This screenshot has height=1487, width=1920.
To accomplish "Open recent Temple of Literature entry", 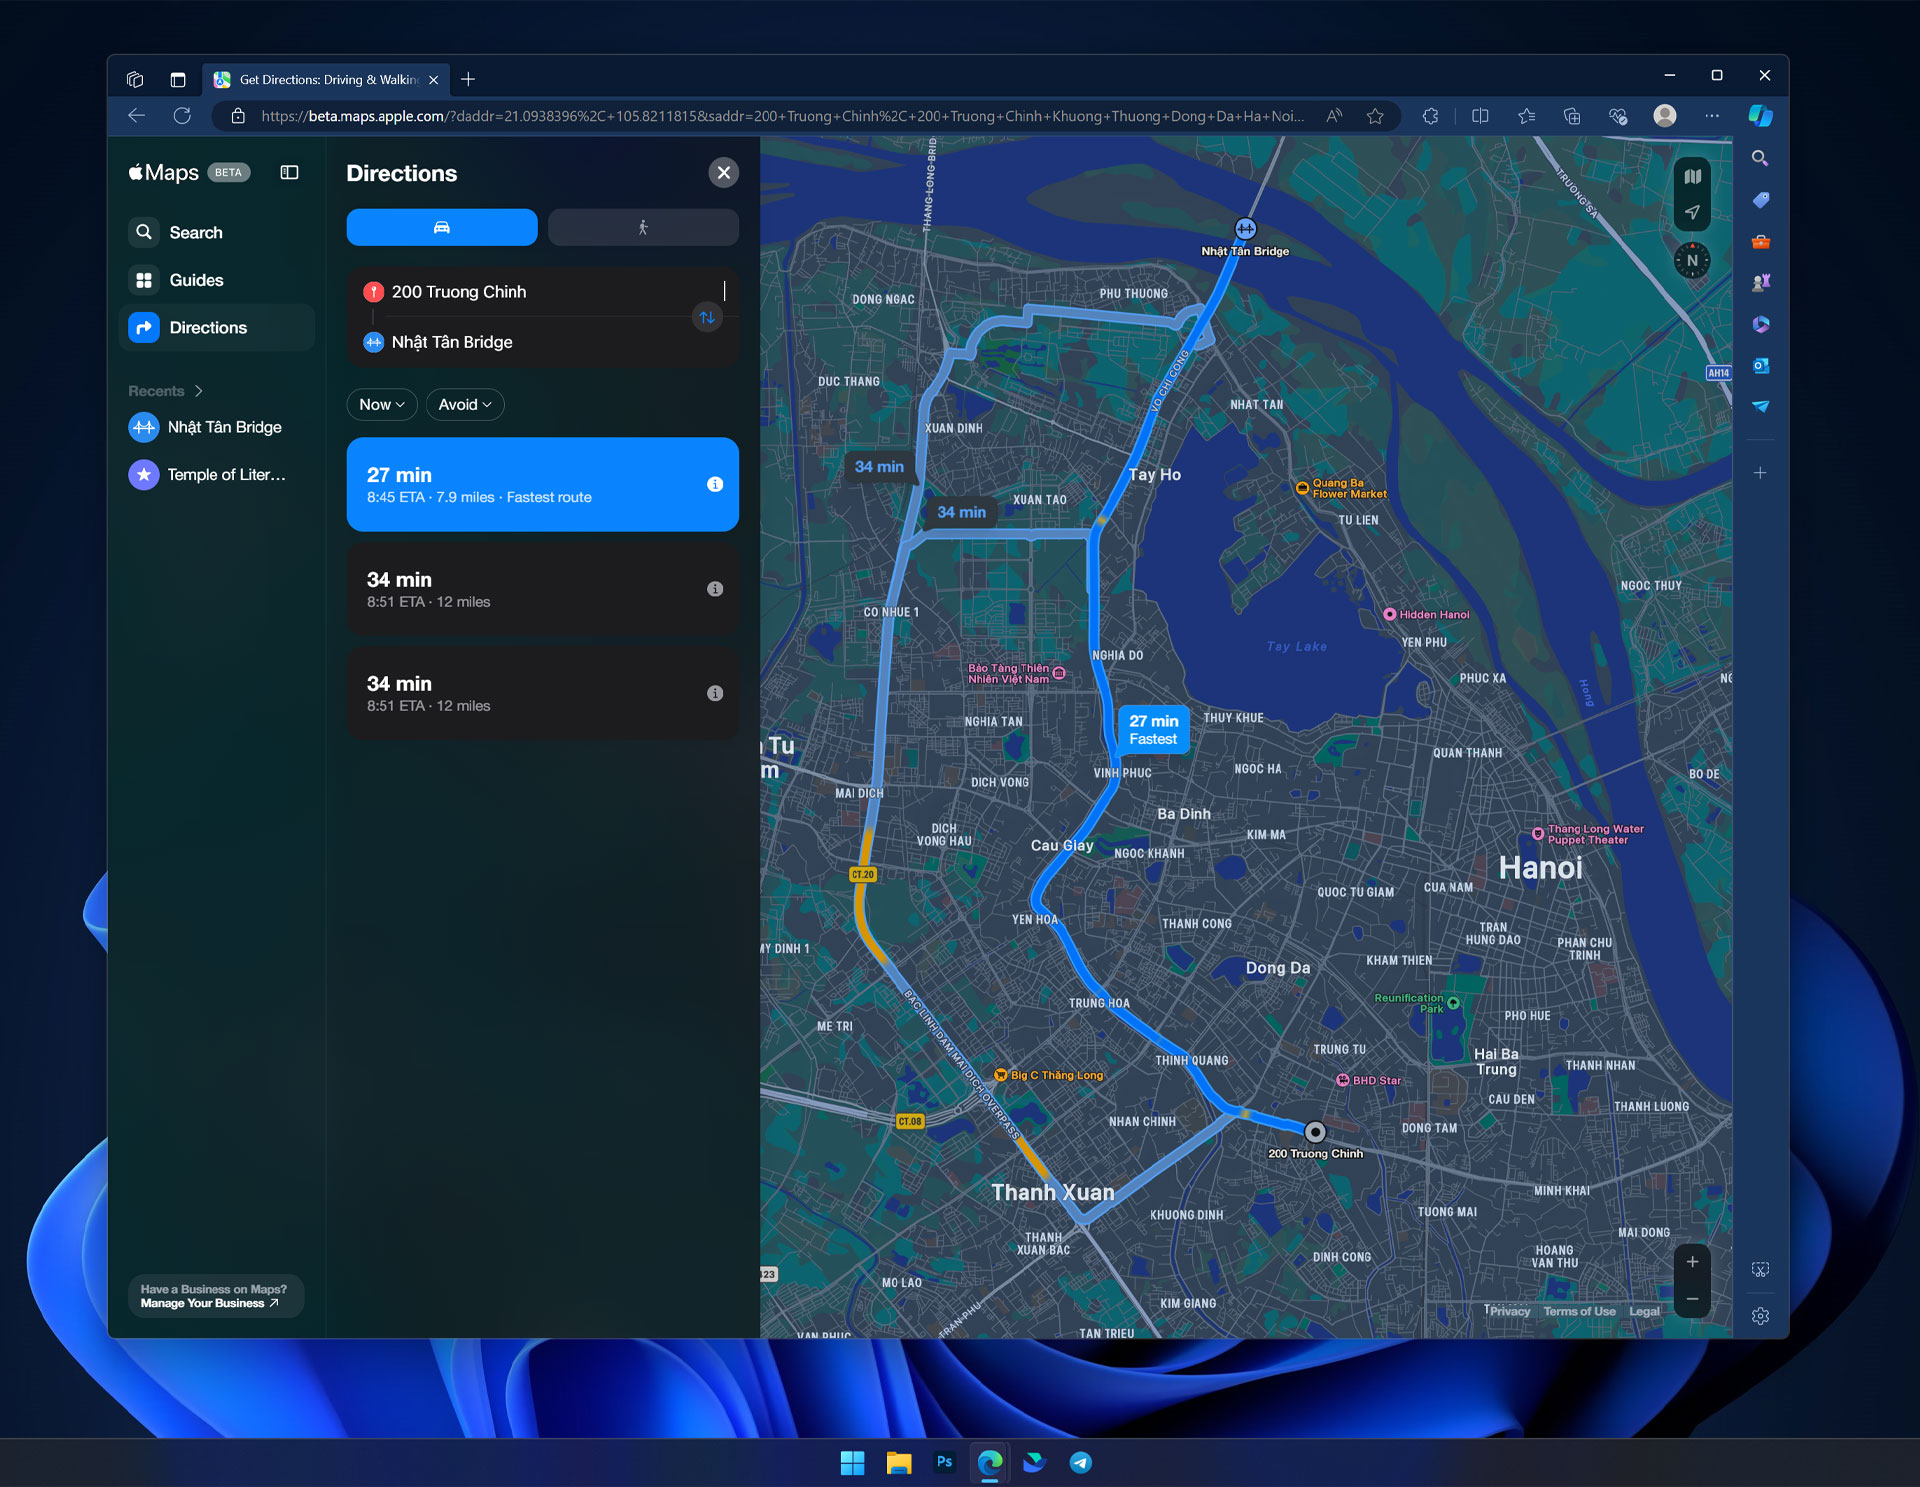I will pos(208,474).
